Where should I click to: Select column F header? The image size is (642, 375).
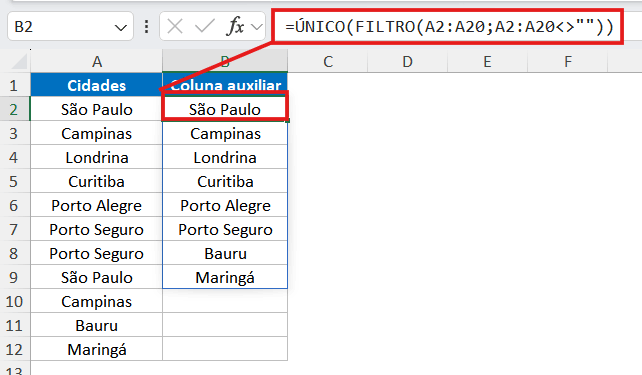[x=567, y=62]
